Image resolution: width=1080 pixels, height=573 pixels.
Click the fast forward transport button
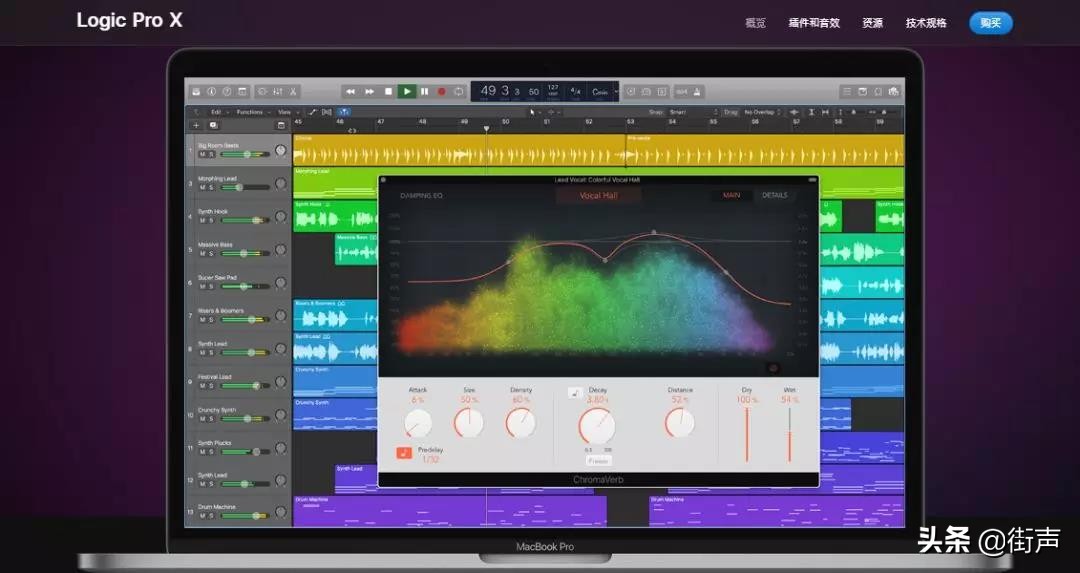click(369, 92)
